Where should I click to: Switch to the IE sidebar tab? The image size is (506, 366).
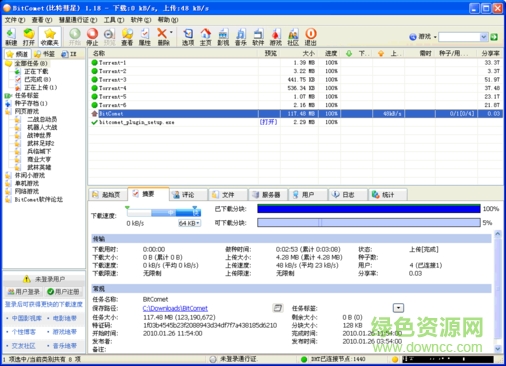tap(69, 54)
